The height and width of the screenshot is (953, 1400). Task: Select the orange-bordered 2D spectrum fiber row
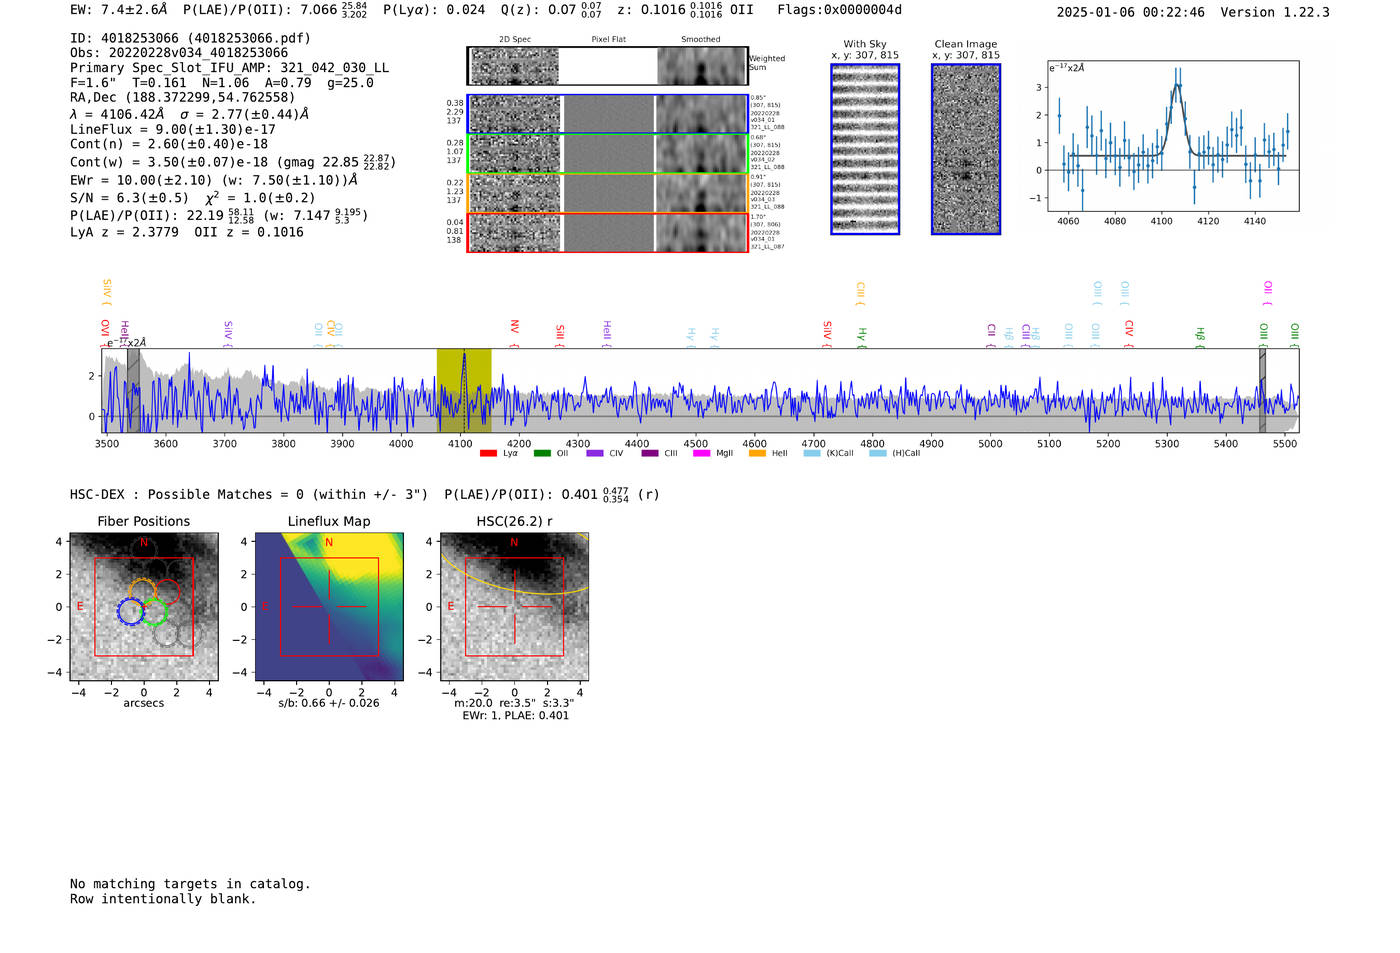(x=608, y=193)
